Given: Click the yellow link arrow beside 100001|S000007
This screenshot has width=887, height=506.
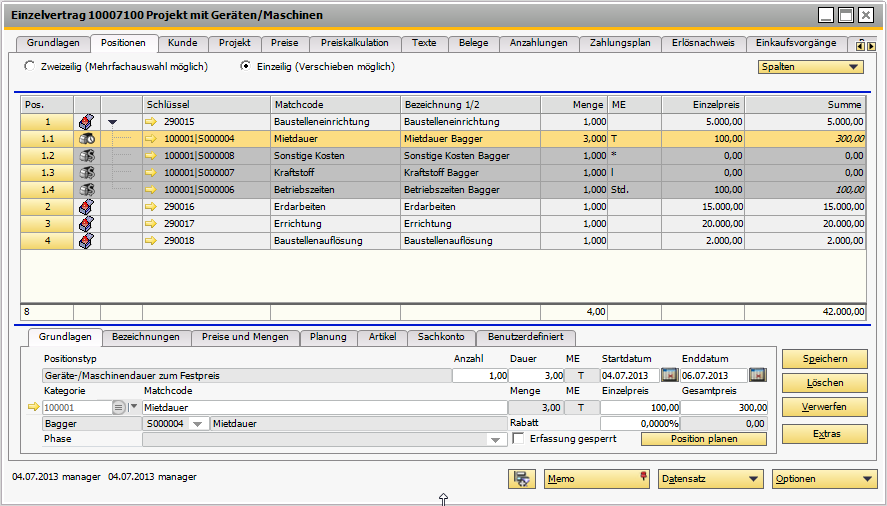Looking at the screenshot, I should point(152,173).
